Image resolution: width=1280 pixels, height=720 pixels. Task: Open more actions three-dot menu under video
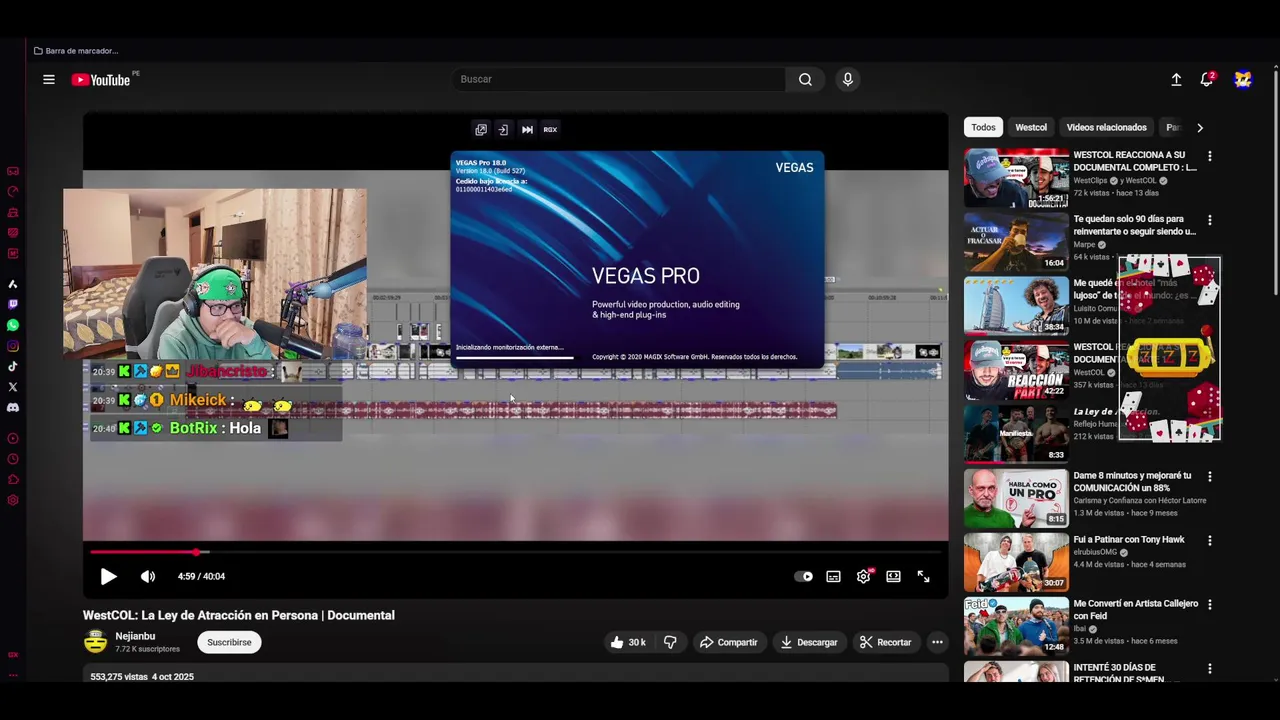[x=937, y=642]
